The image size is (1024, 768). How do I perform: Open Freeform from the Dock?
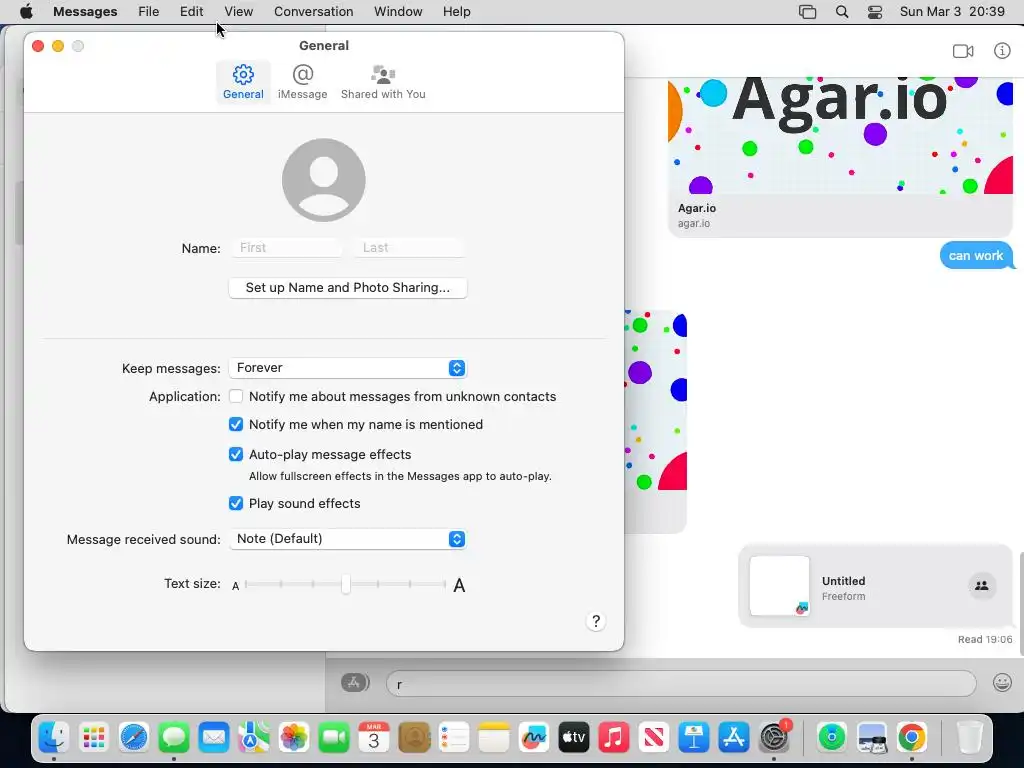click(x=534, y=738)
